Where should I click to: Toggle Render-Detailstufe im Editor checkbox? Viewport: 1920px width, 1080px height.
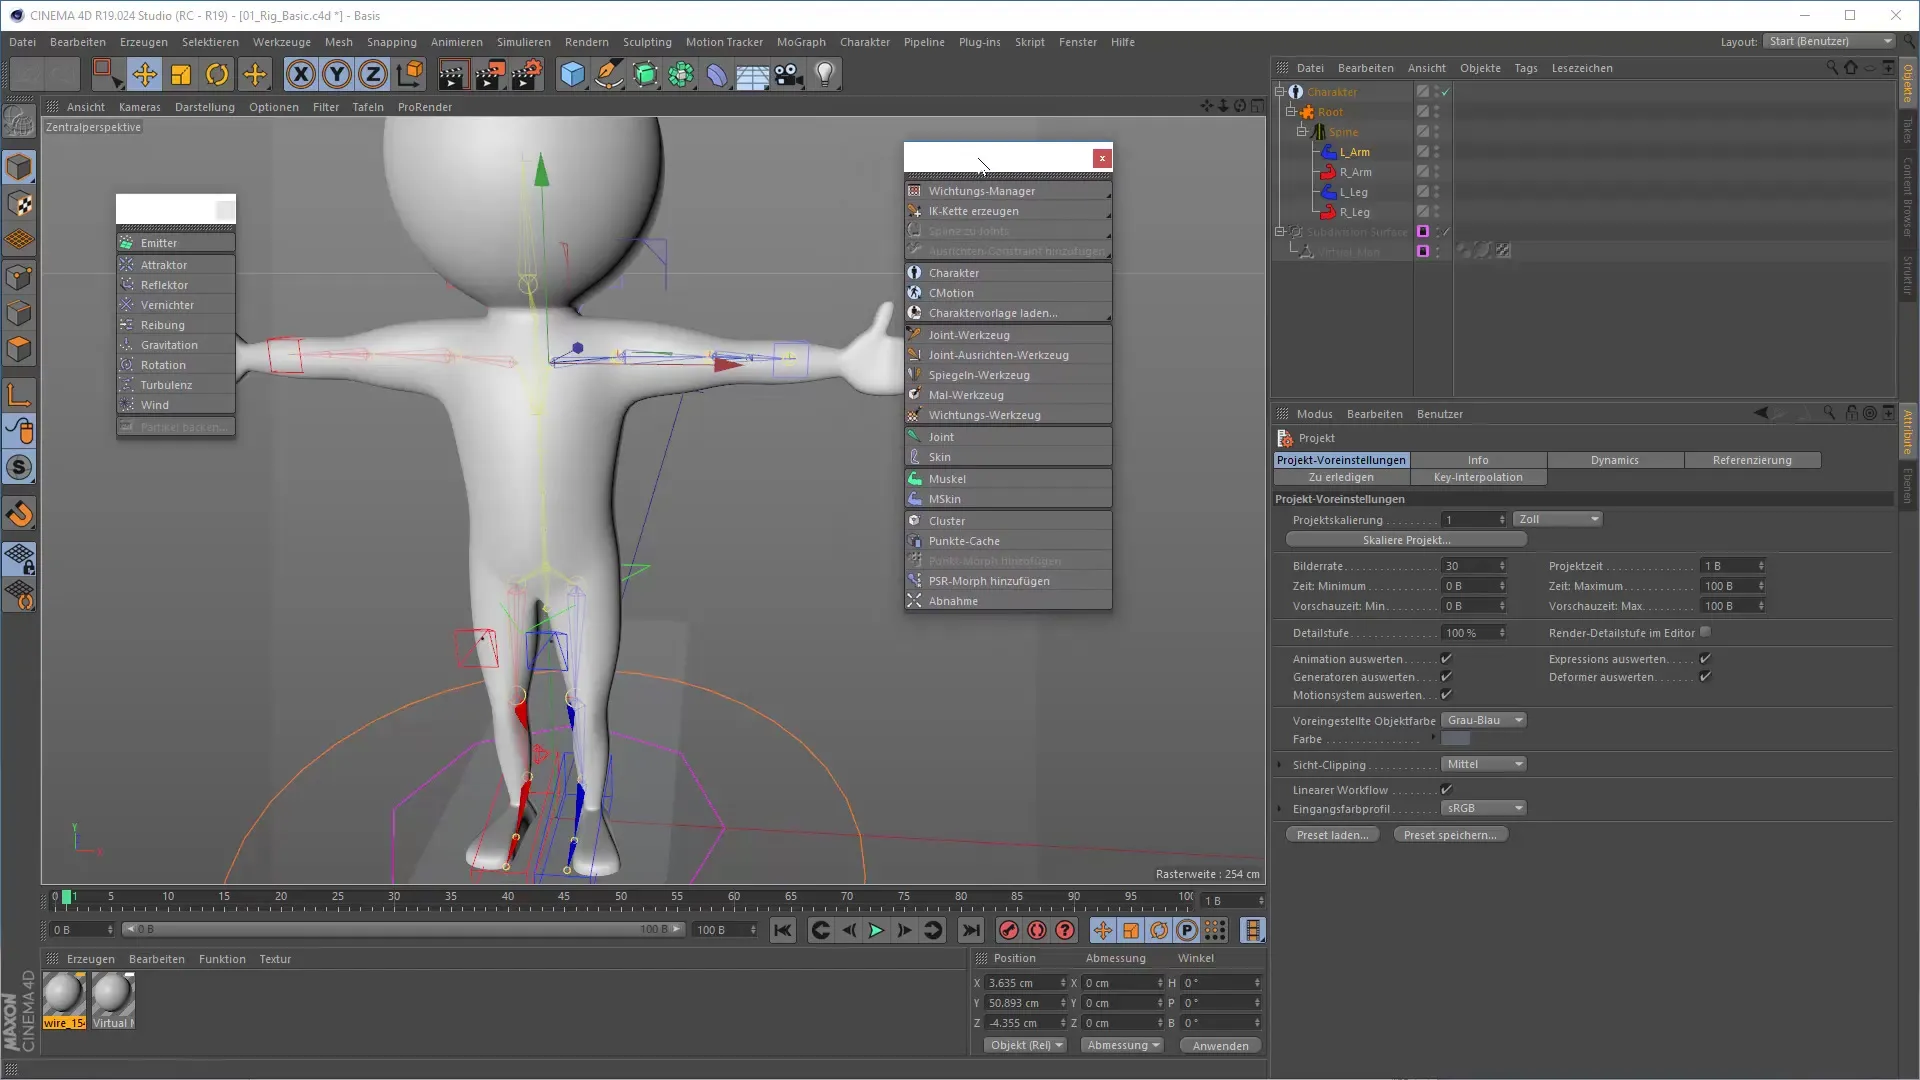1705,632
